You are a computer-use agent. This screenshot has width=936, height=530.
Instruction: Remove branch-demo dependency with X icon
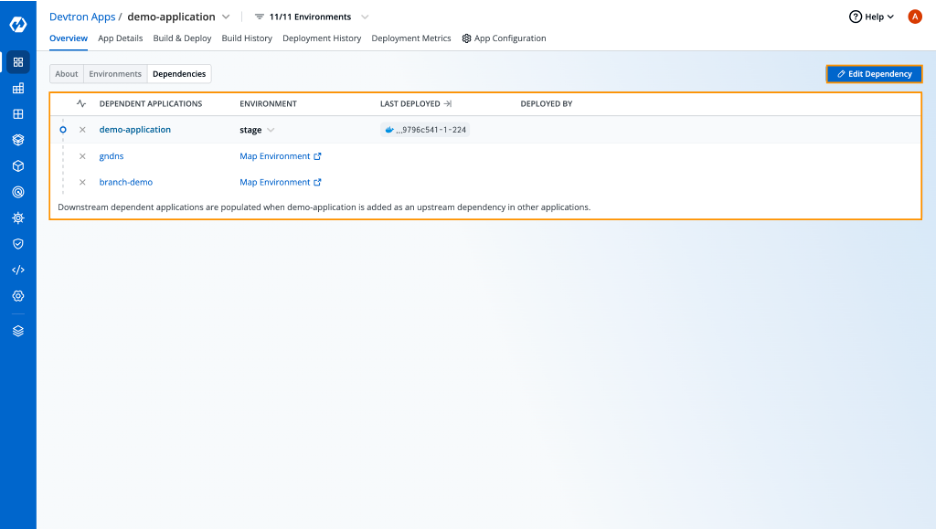tap(82, 182)
